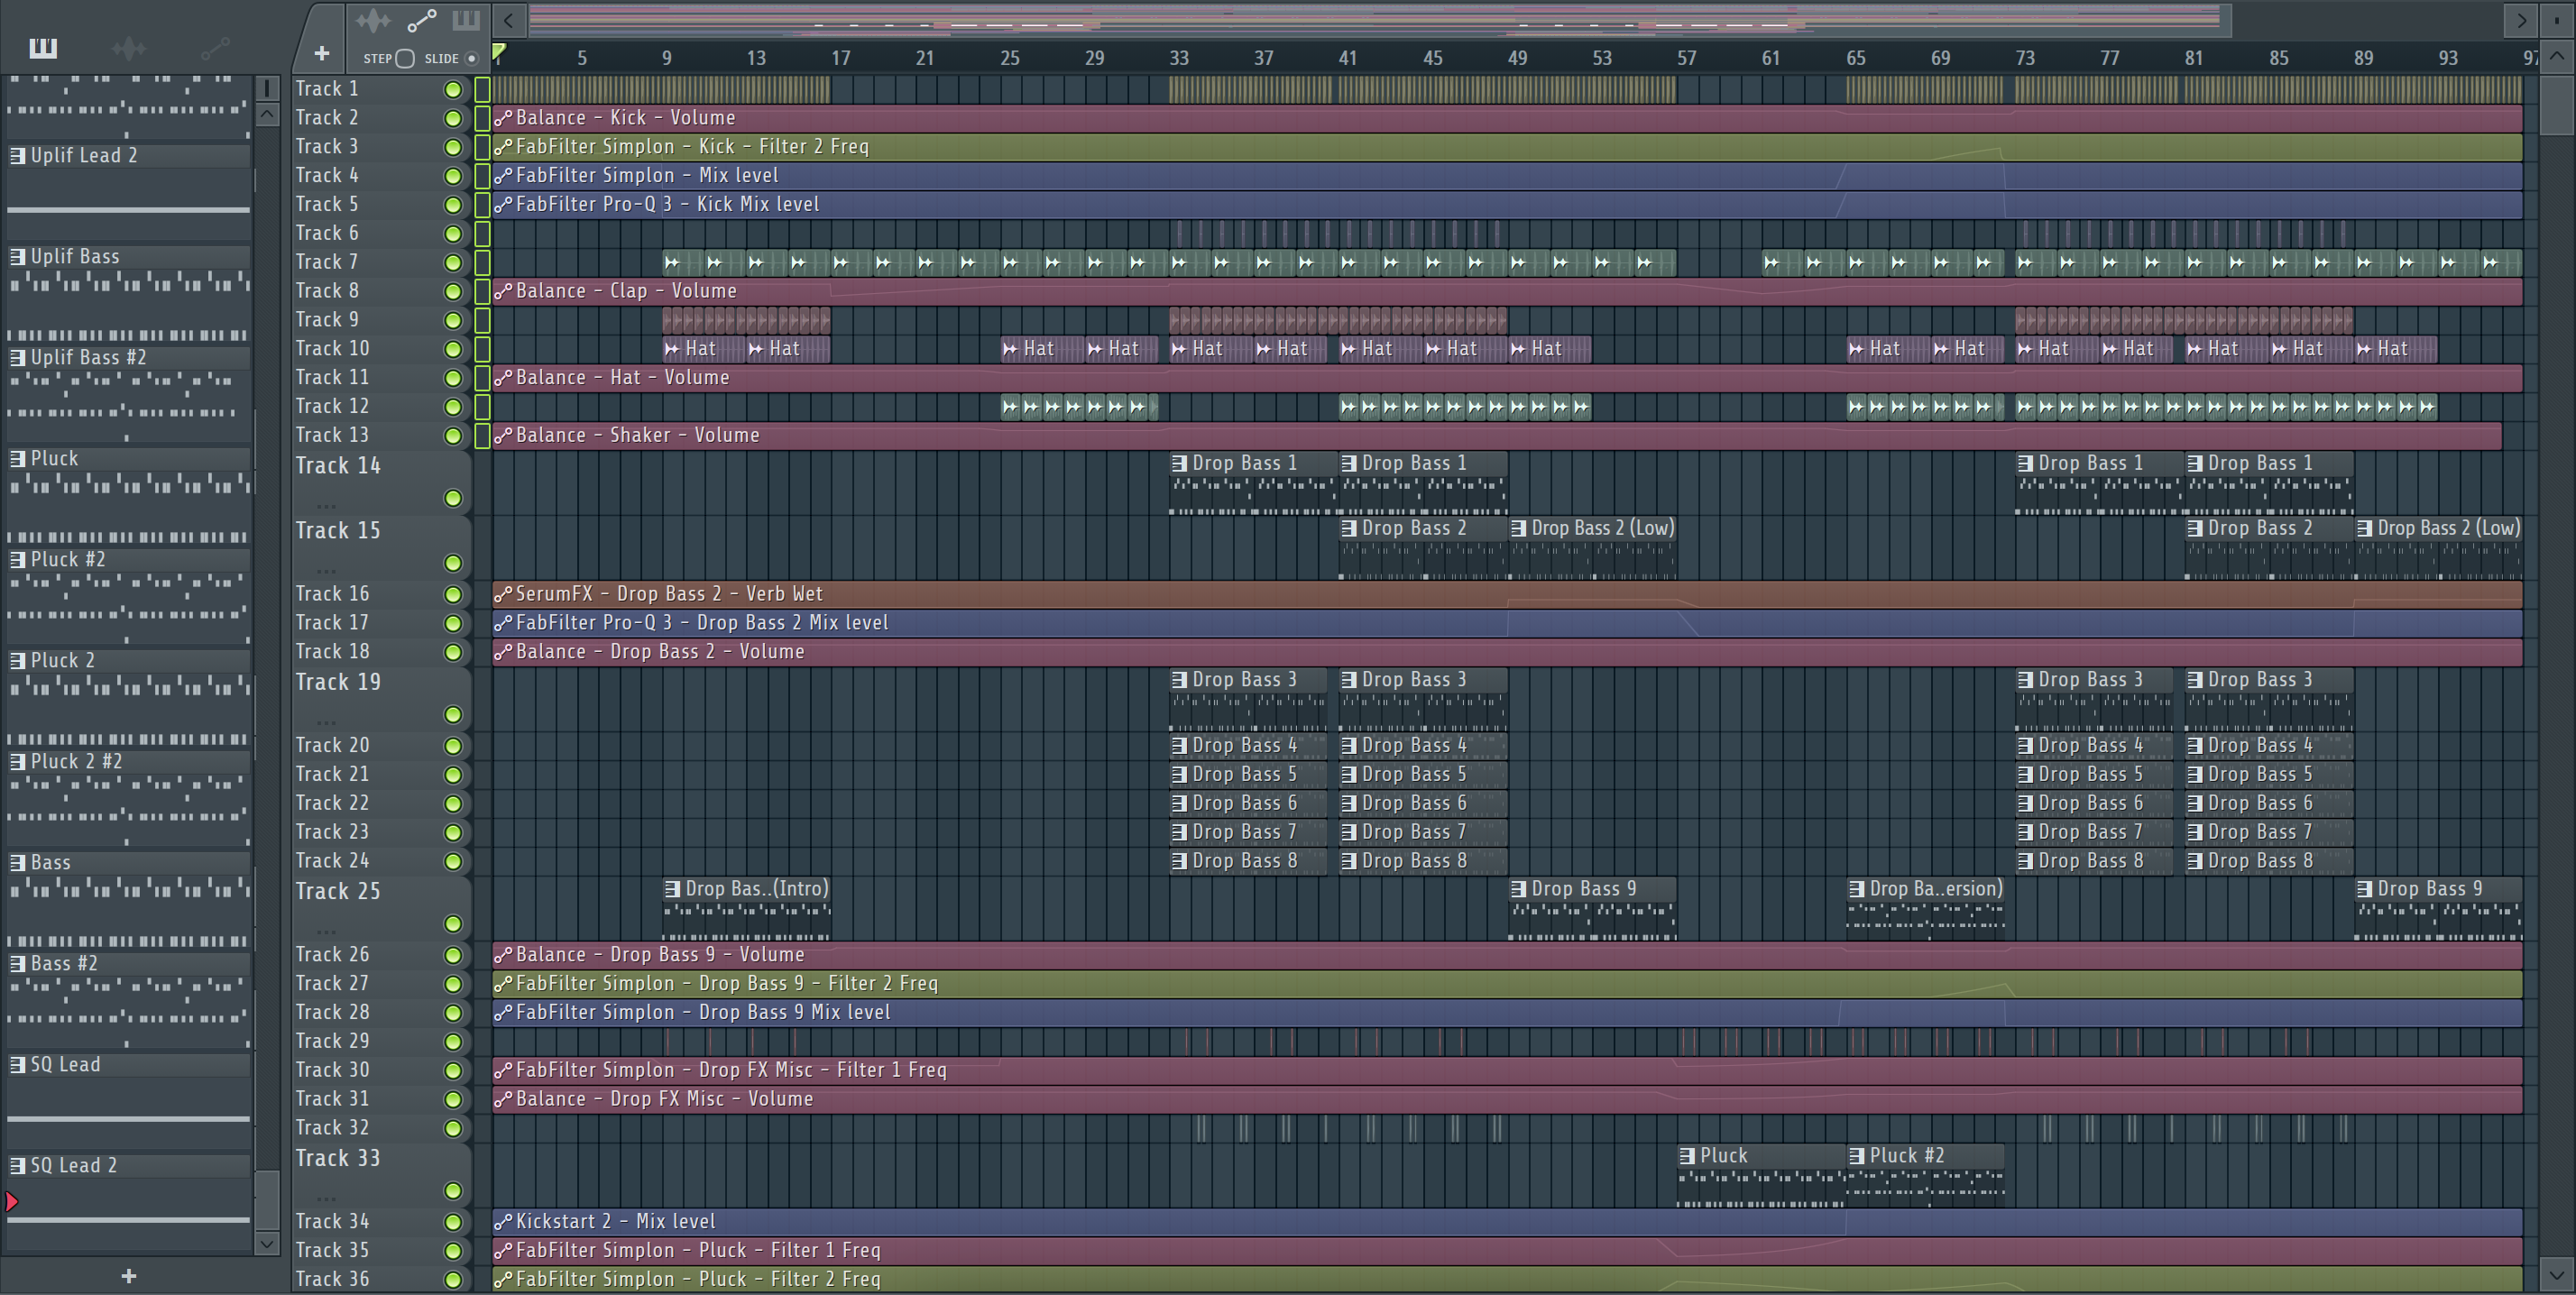Viewport: 2576px width, 1295px height.
Task: Toggle the SLIDE mode button
Action: tap(471, 58)
